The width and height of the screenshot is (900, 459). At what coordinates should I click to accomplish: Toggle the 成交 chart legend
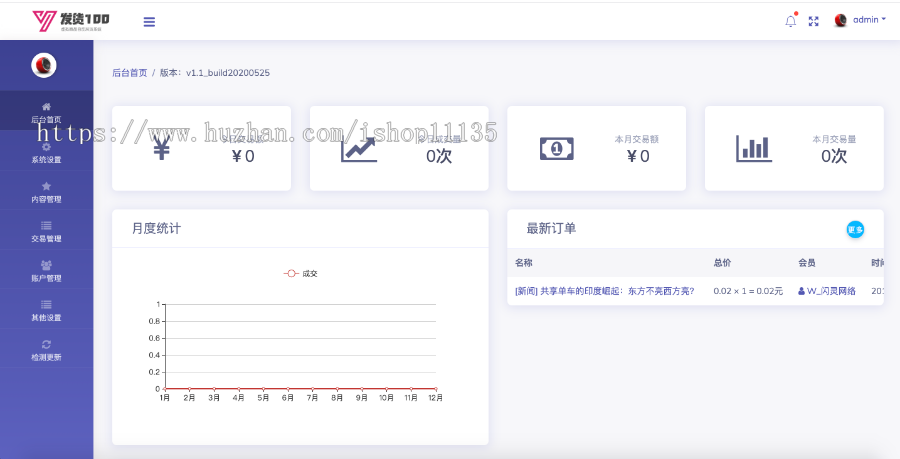301,274
